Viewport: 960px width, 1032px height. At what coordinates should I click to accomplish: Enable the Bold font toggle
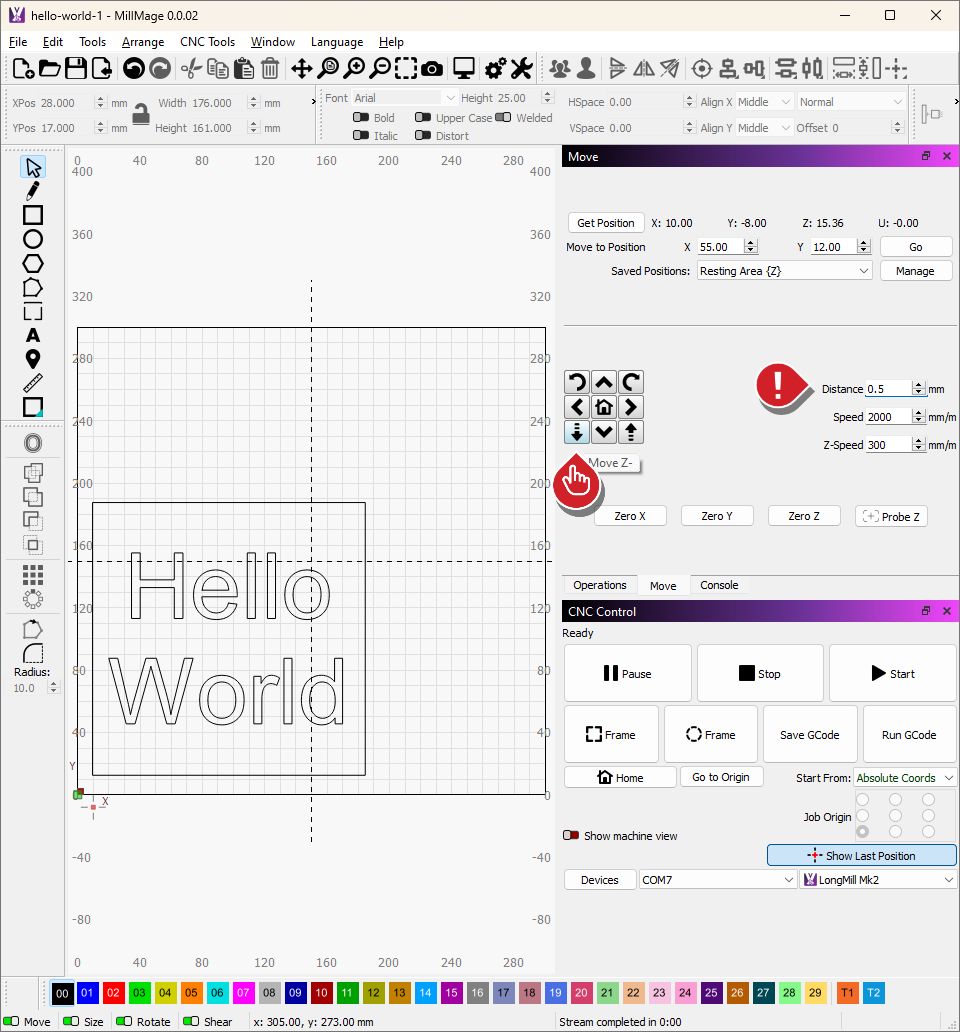(x=361, y=118)
